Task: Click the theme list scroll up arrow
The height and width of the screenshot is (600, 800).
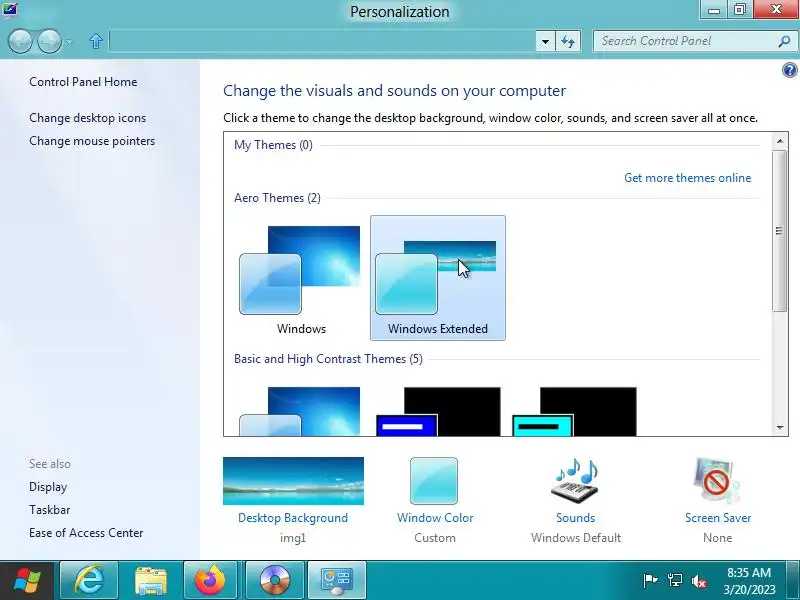Action: (780, 141)
